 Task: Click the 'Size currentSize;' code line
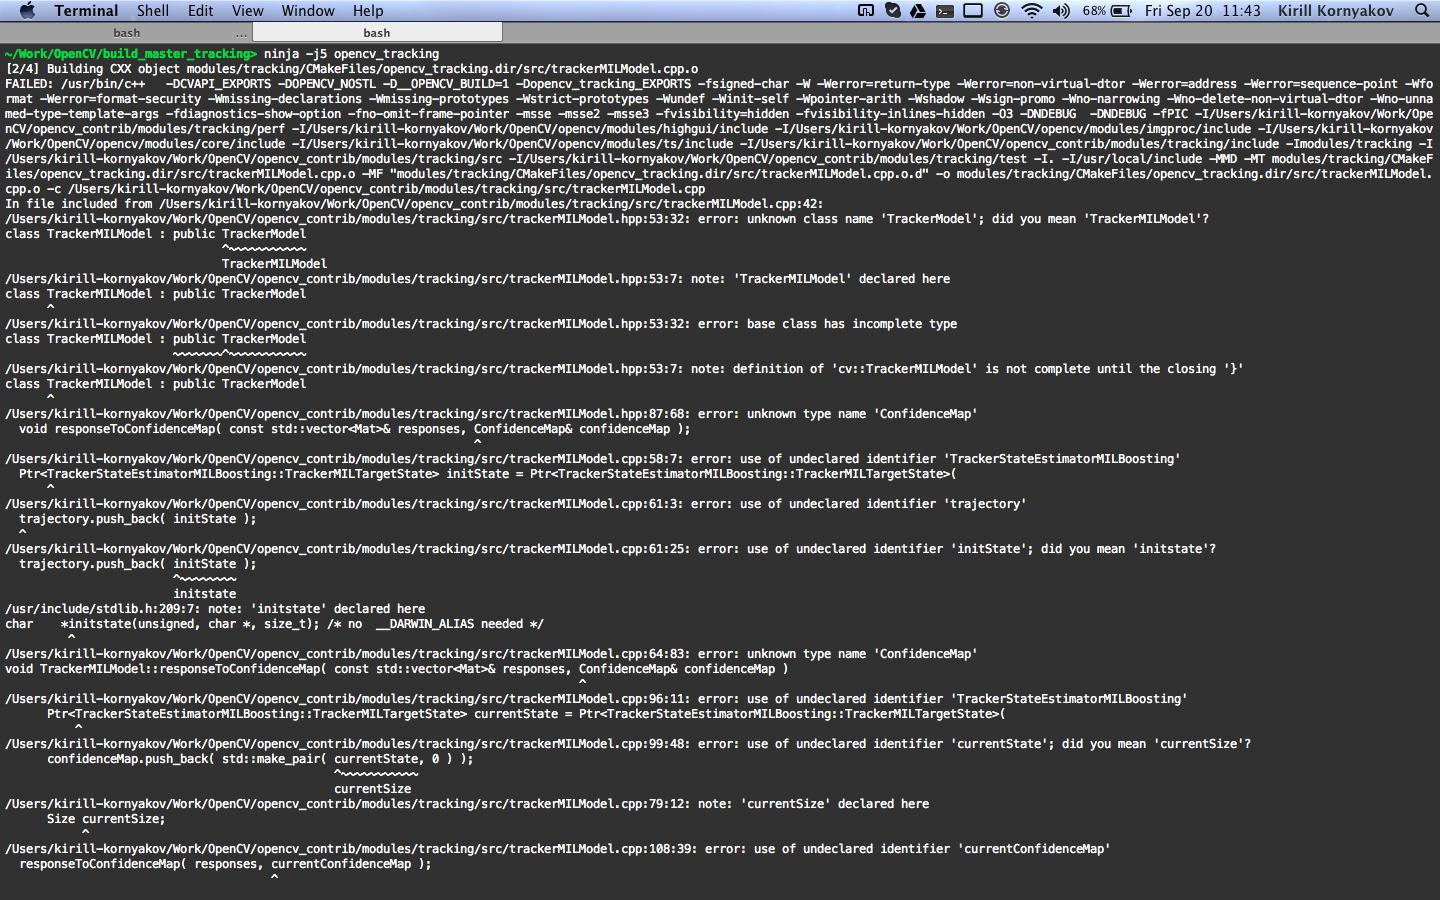(106, 819)
